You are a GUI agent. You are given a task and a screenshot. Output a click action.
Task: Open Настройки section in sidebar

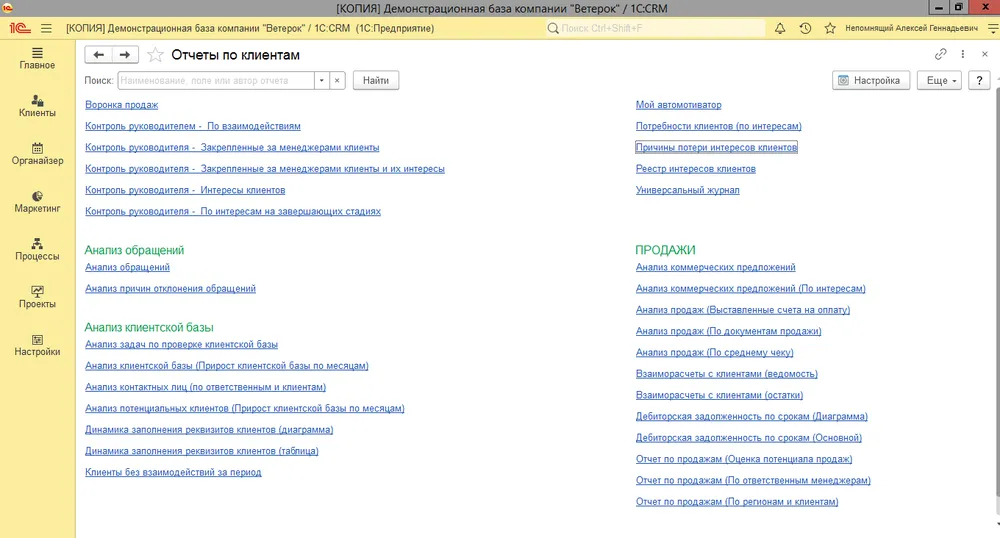37,345
